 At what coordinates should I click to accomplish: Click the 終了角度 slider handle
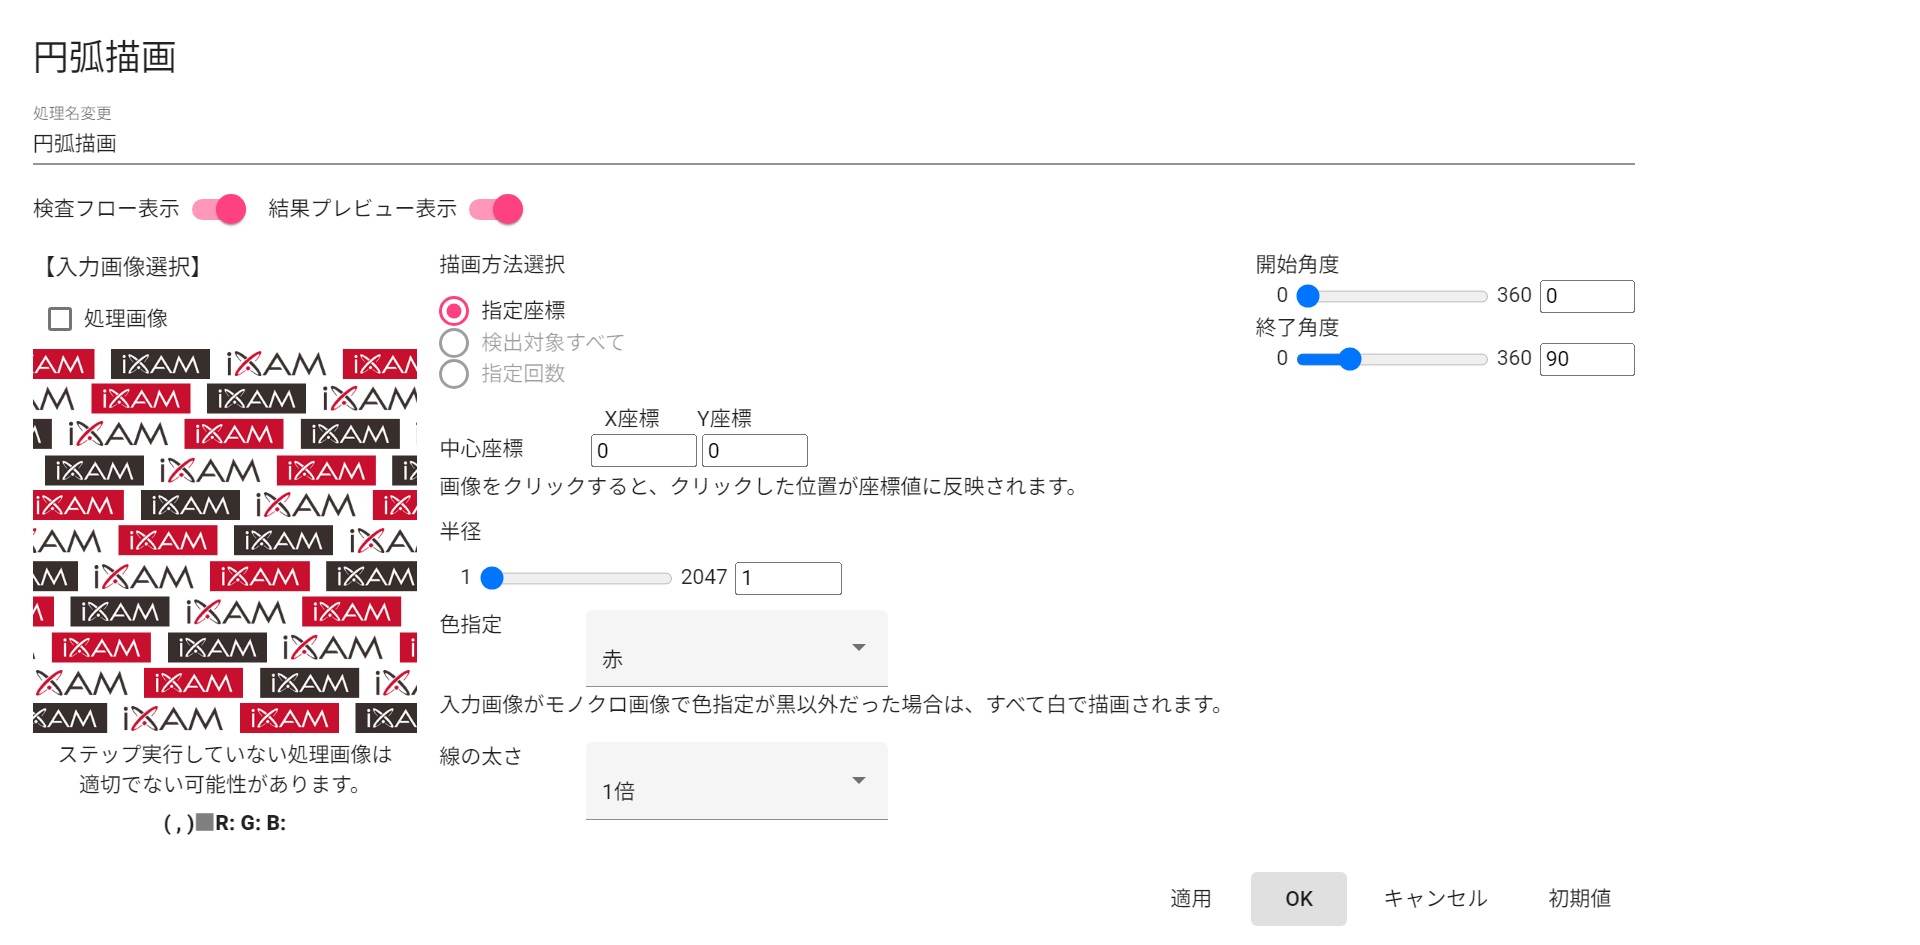(1350, 359)
